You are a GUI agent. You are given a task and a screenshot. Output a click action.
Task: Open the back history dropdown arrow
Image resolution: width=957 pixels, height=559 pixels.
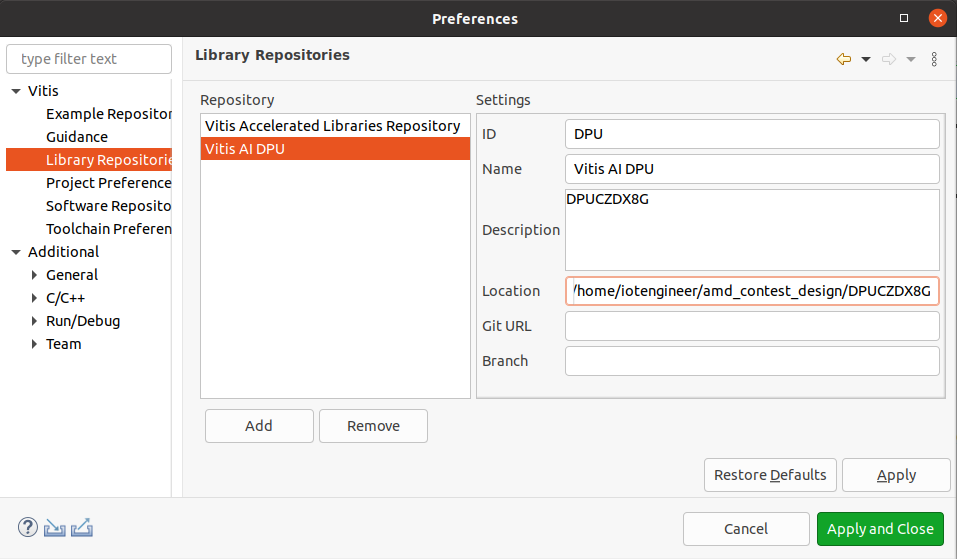pos(866,59)
